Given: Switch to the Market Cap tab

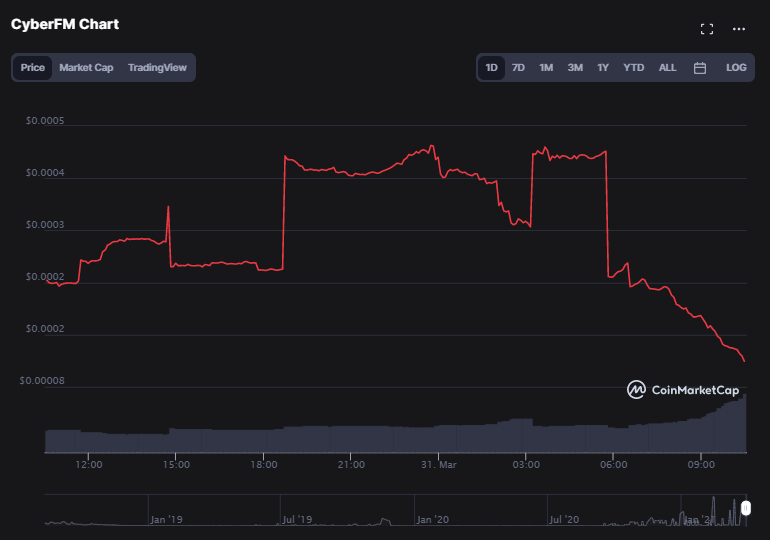Looking at the screenshot, I should [x=86, y=68].
